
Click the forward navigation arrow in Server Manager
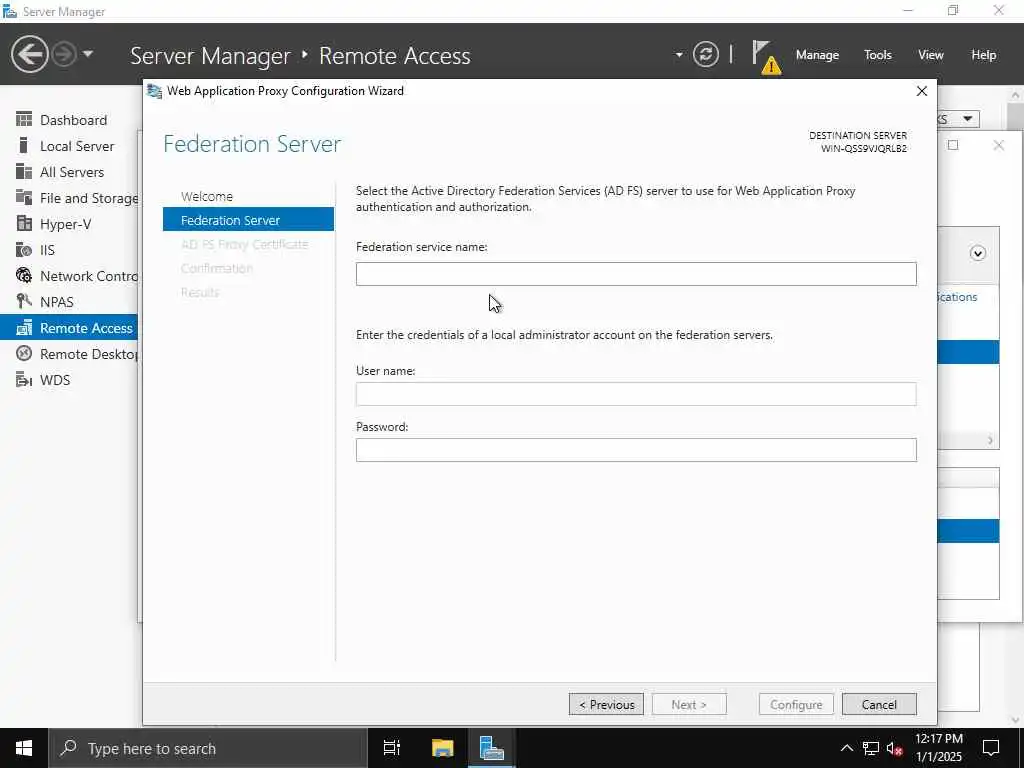pyautogui.click(x=64, y=54)
